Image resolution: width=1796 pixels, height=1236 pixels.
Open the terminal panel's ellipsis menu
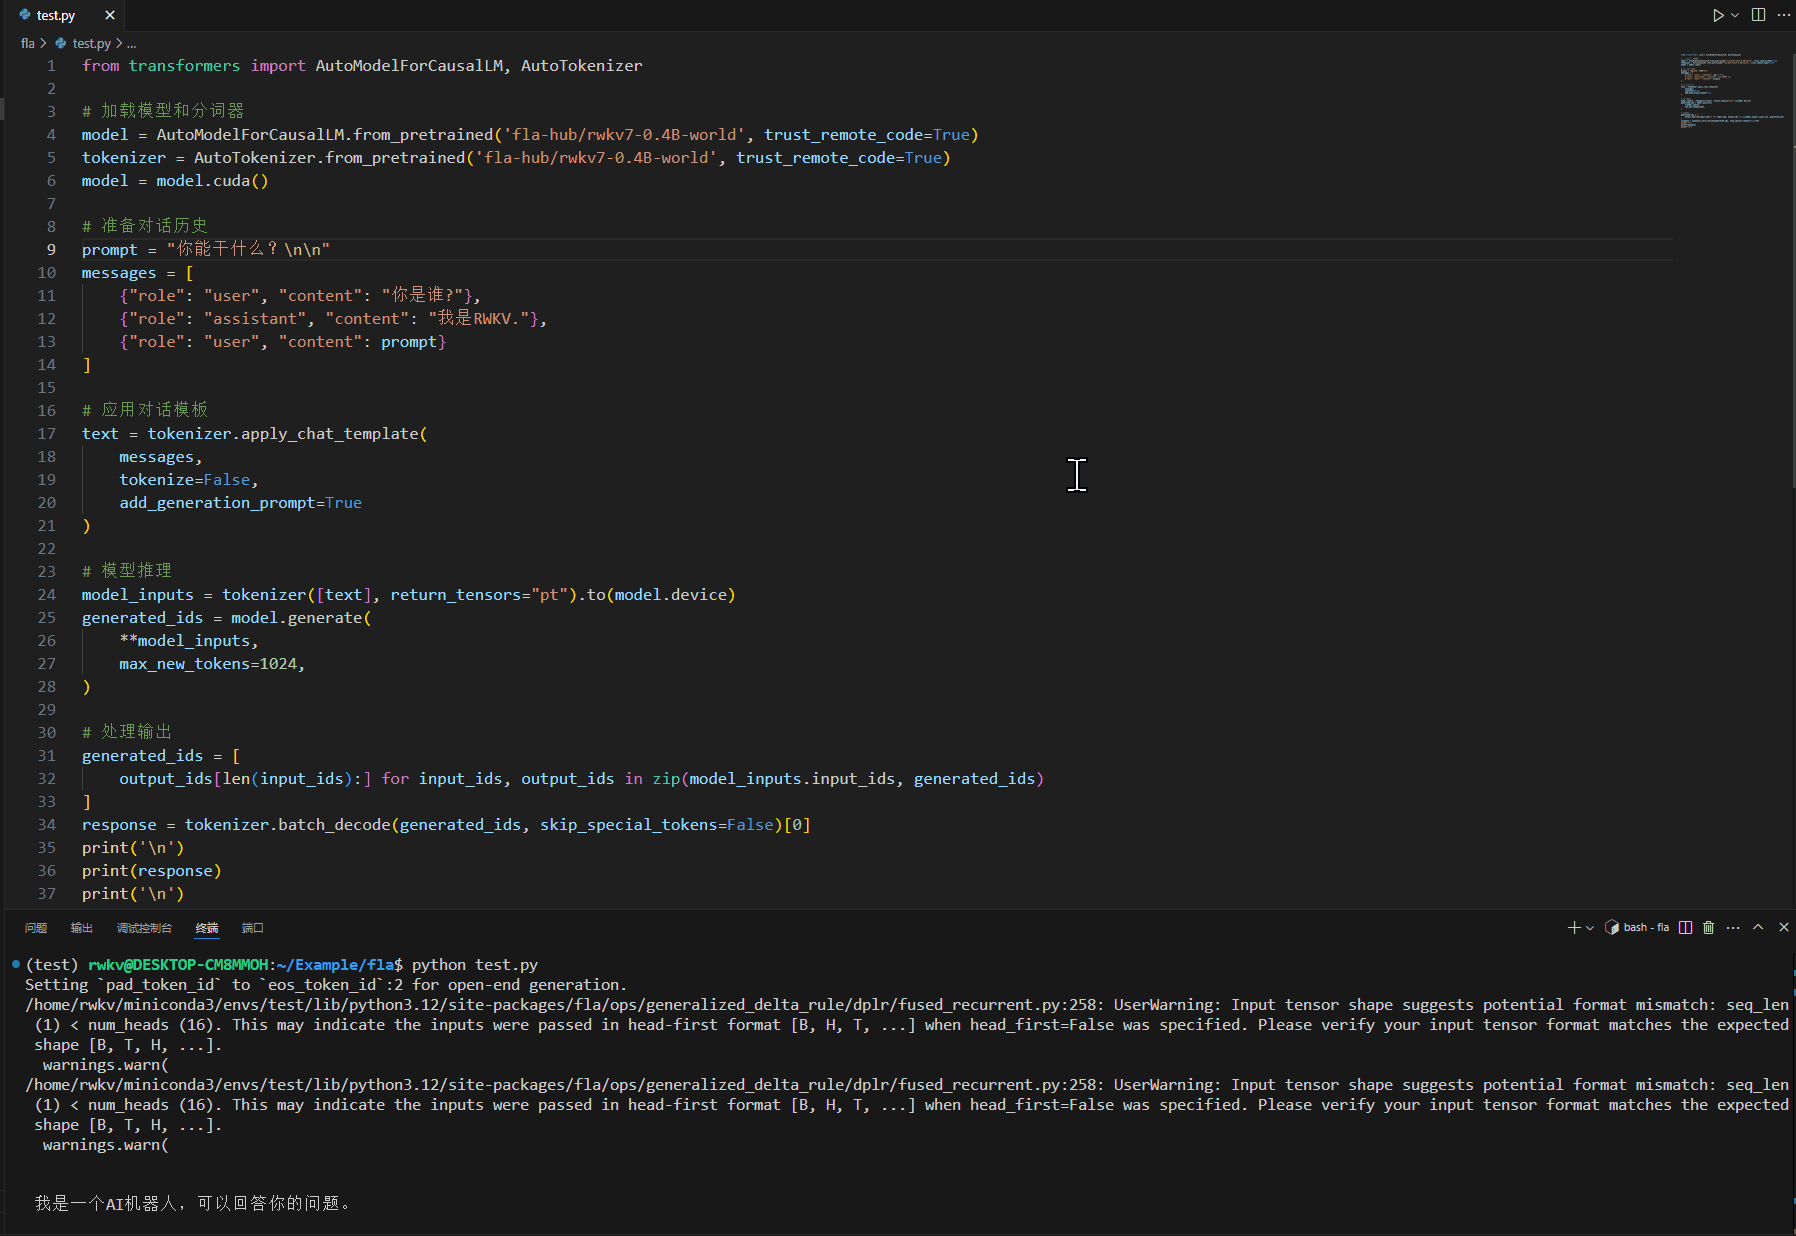tap(1733, 928)
